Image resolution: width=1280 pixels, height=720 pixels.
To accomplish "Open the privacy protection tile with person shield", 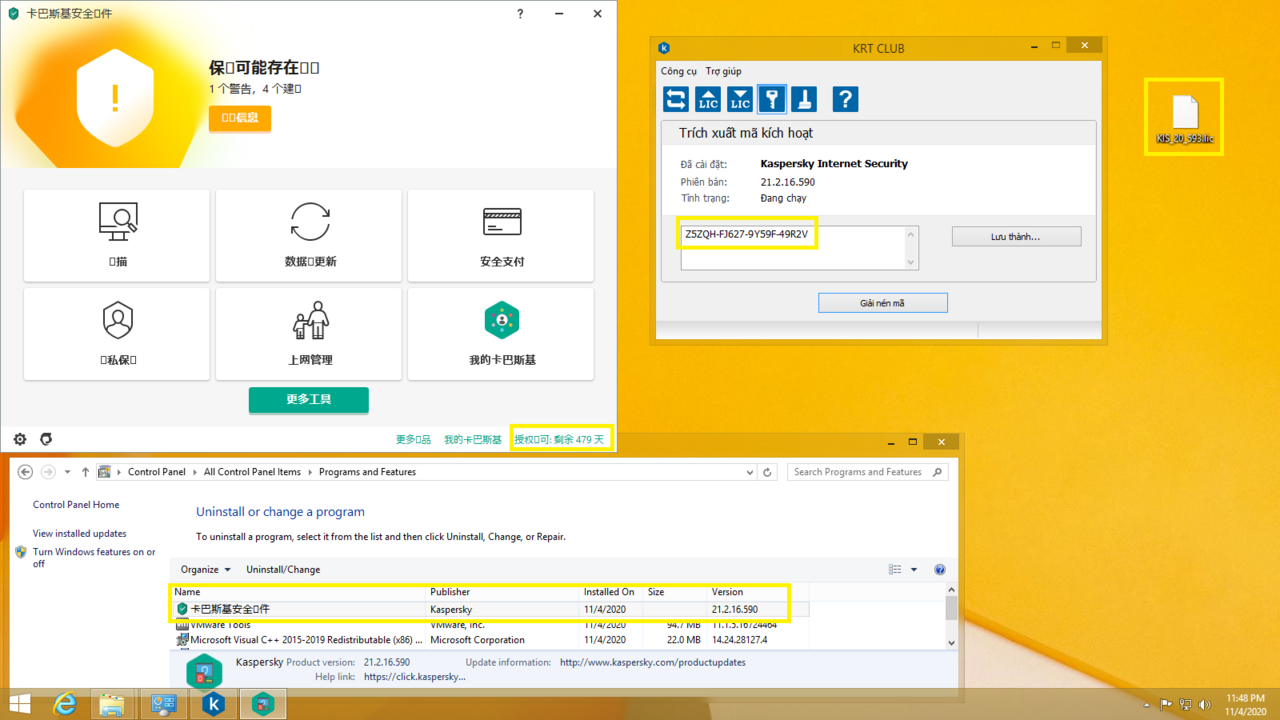I will [x=118, y=334].
